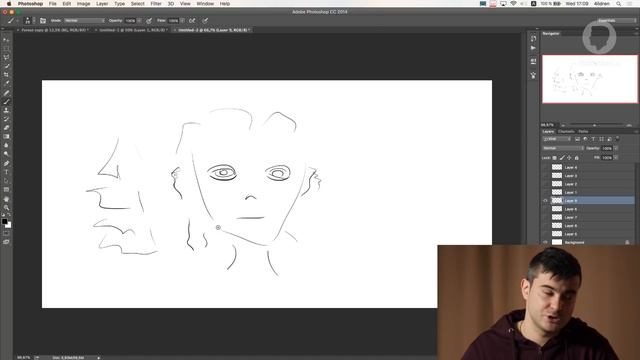Select the Gradient tool
The image size is (640, 360).
(x=6, y=137)
